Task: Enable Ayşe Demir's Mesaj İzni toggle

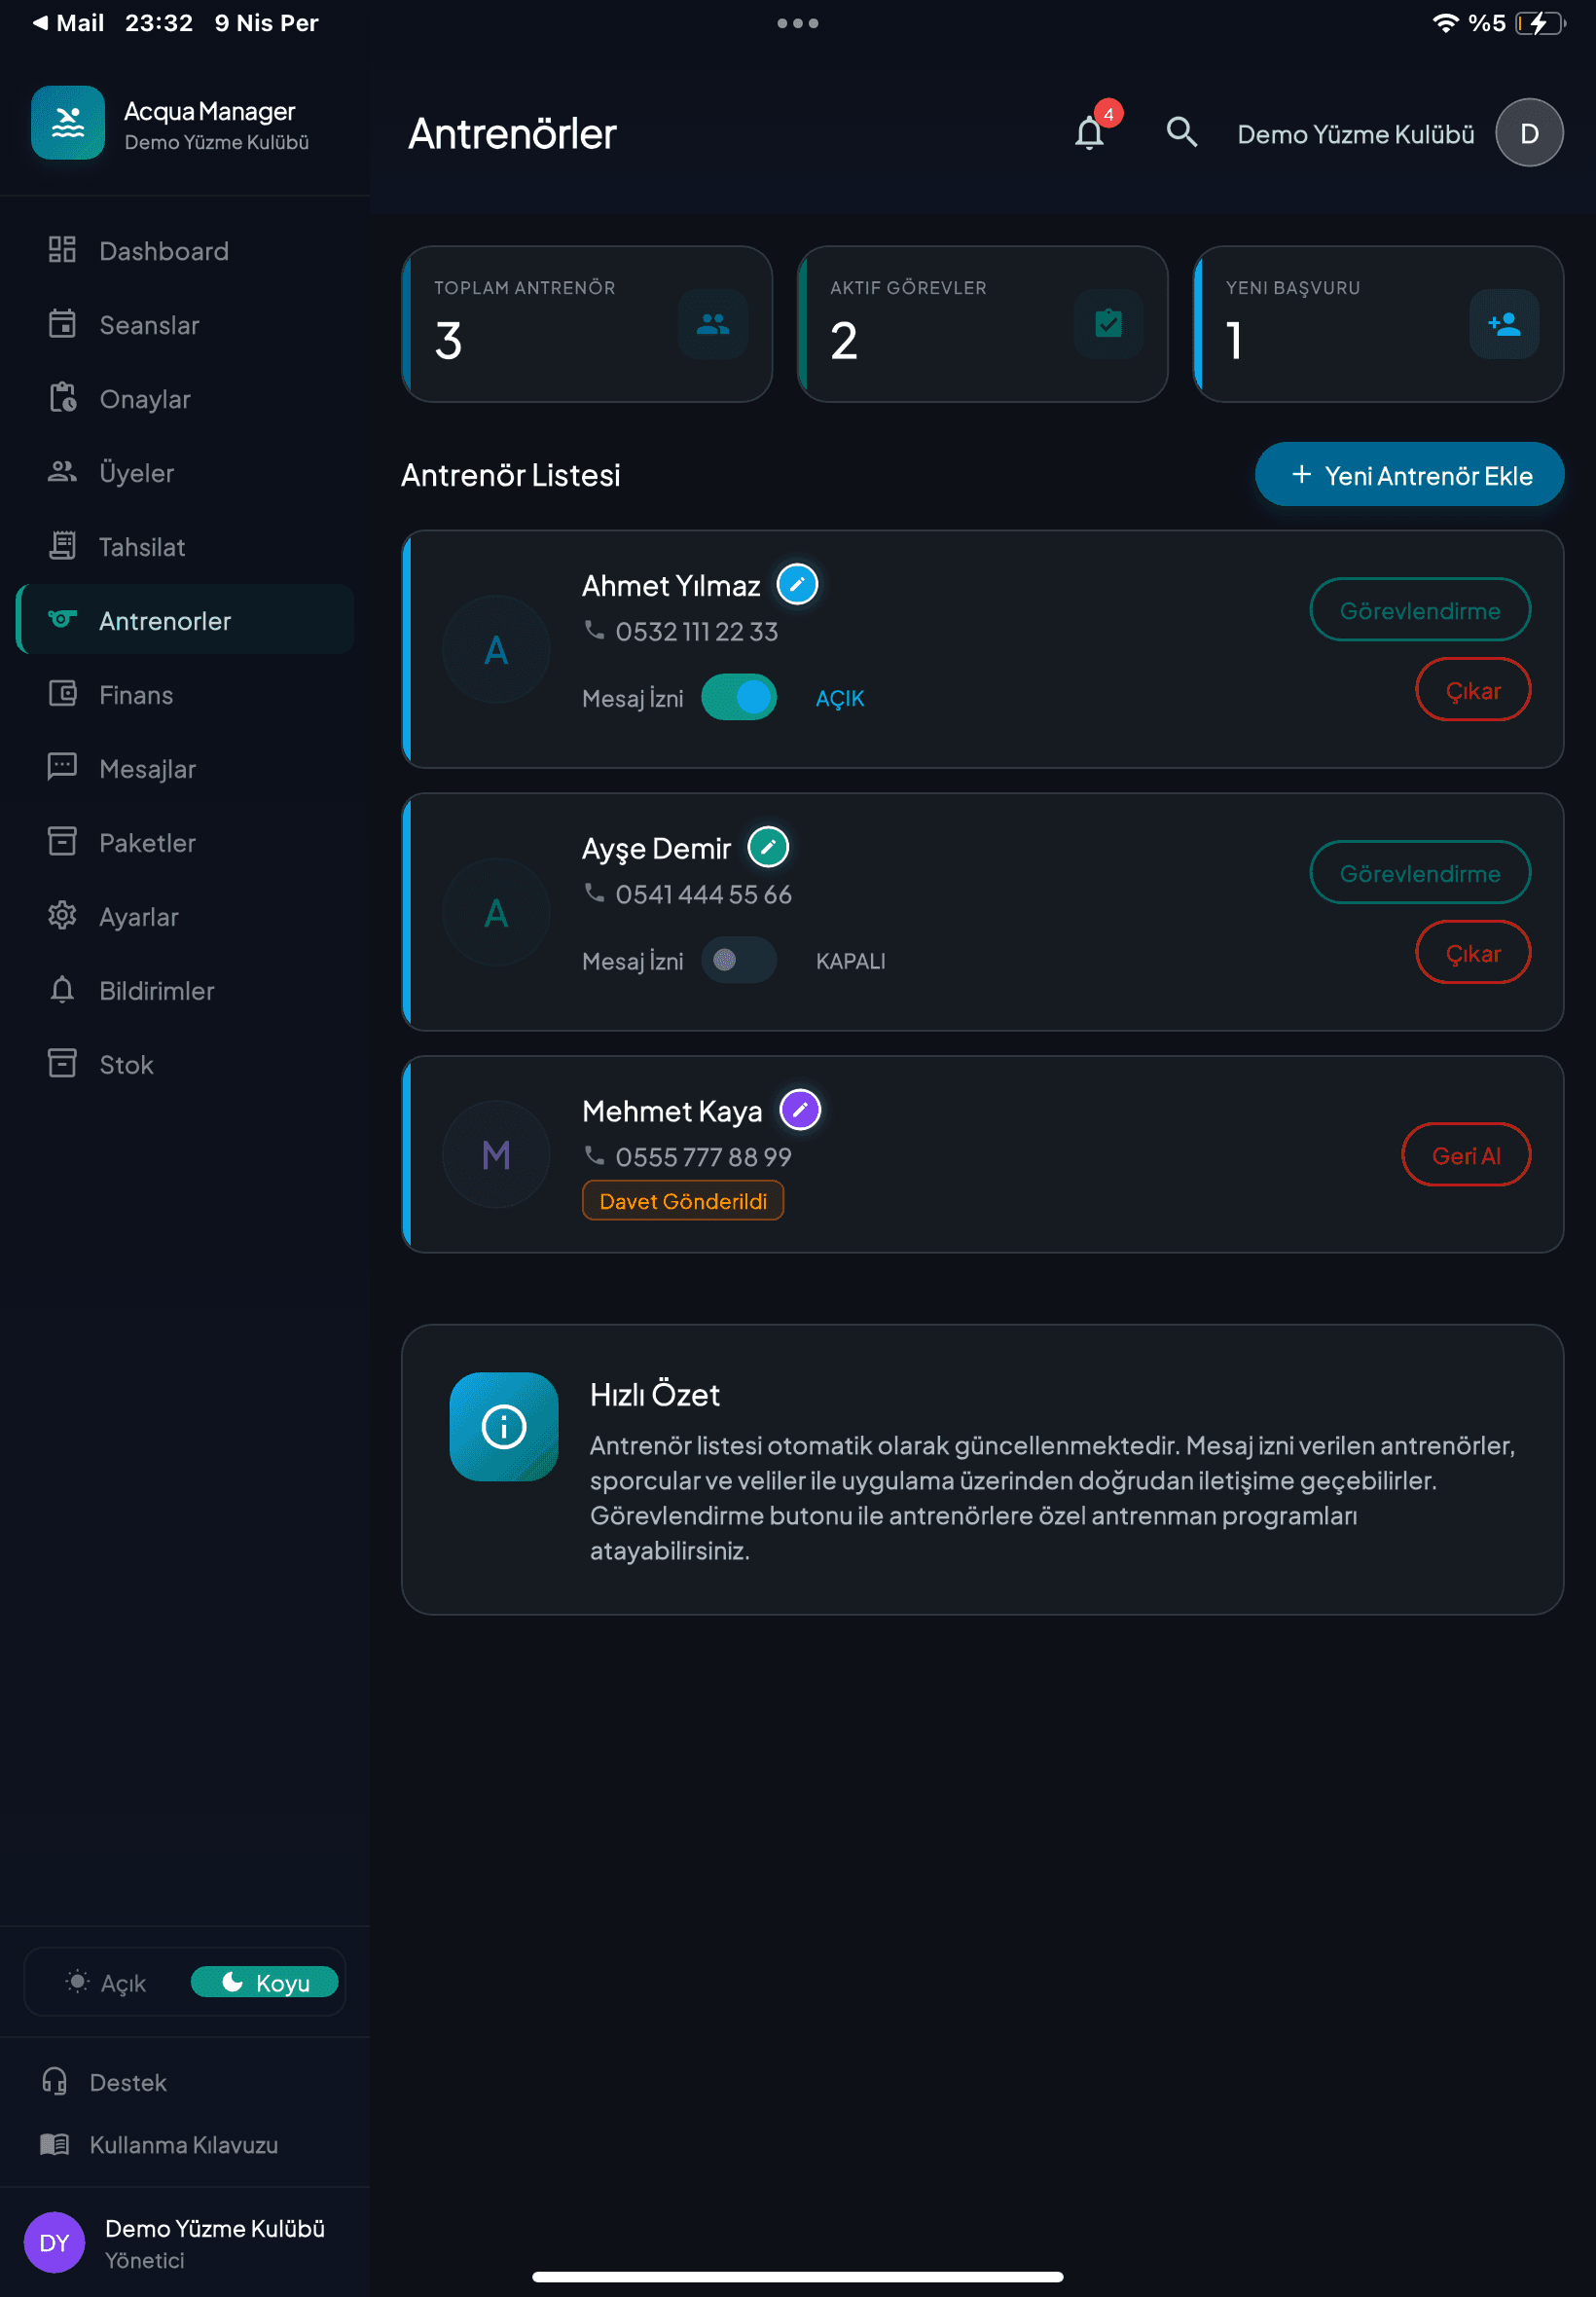Action: 739,960
